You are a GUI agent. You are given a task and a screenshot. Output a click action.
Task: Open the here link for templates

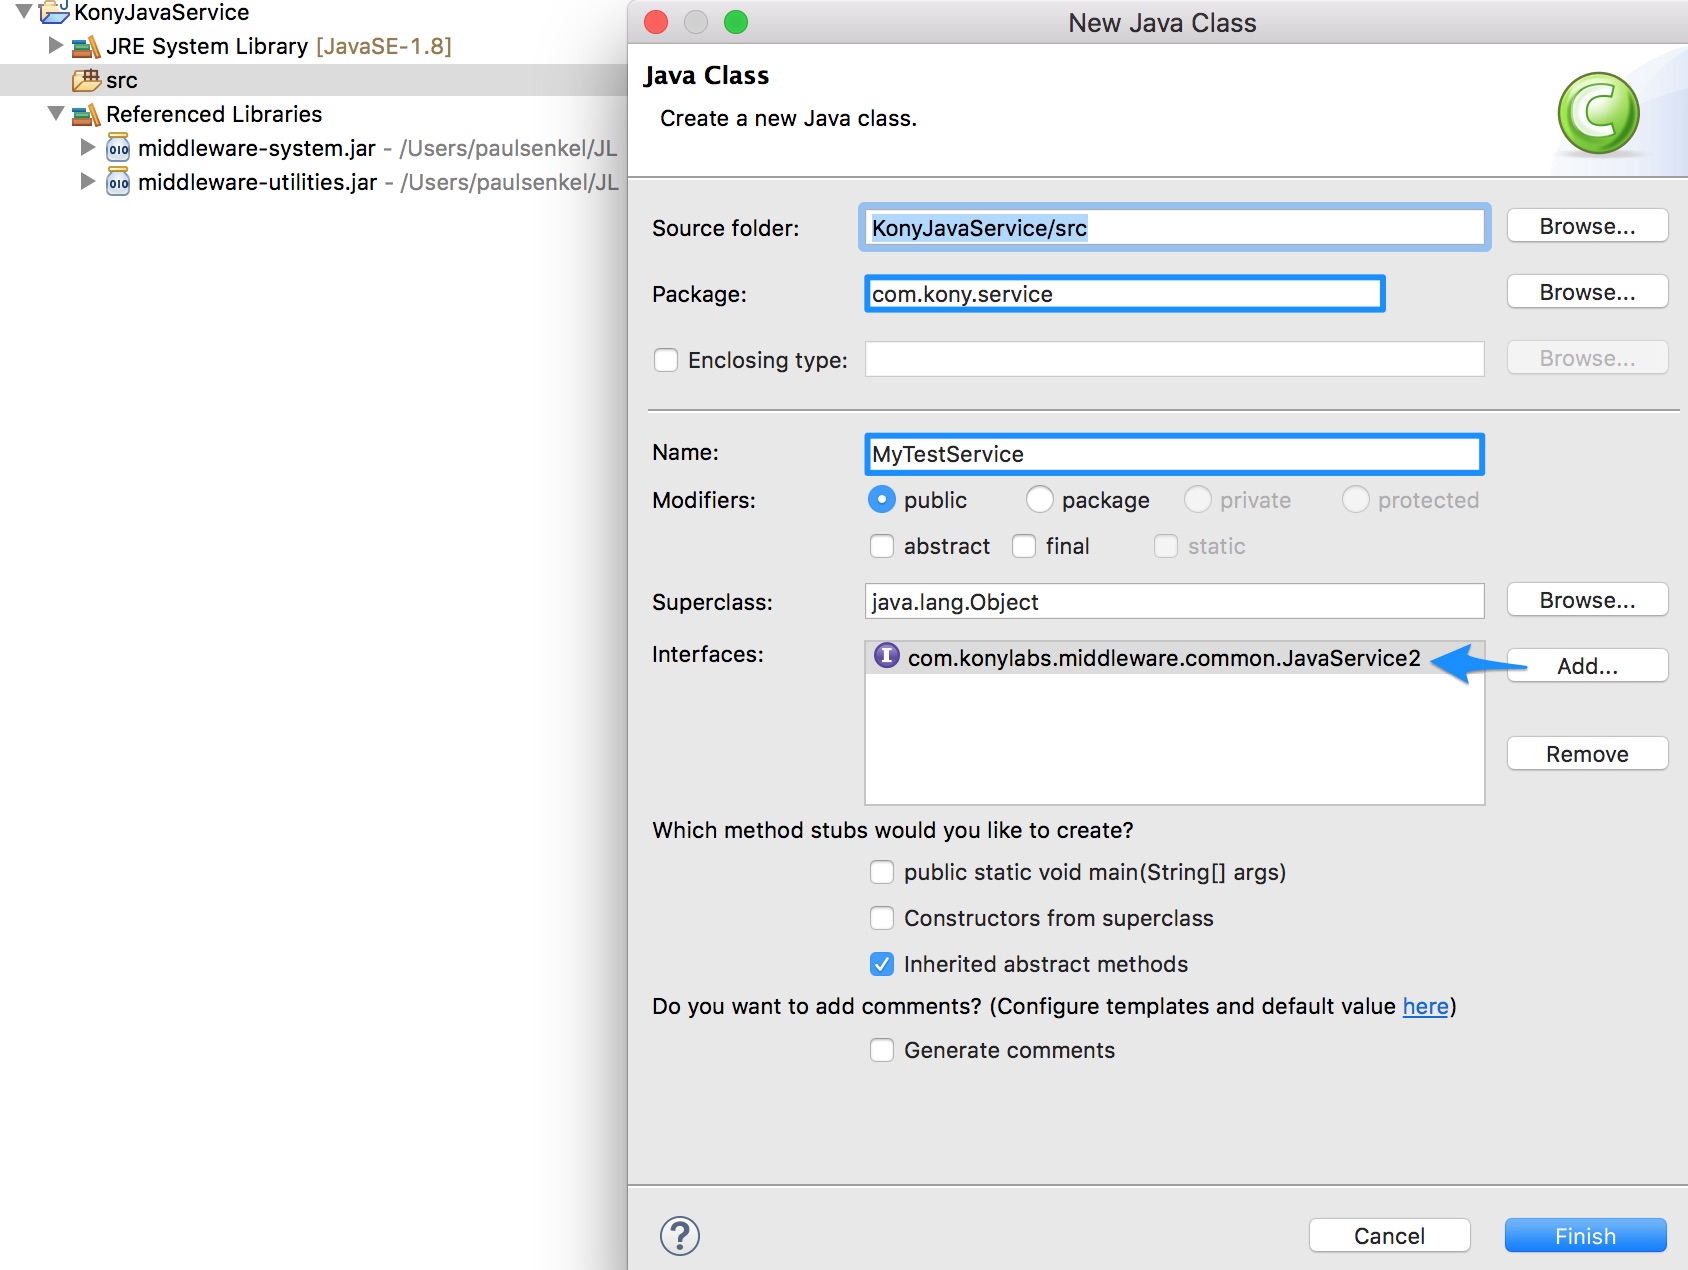[x=1424, y=1007]
